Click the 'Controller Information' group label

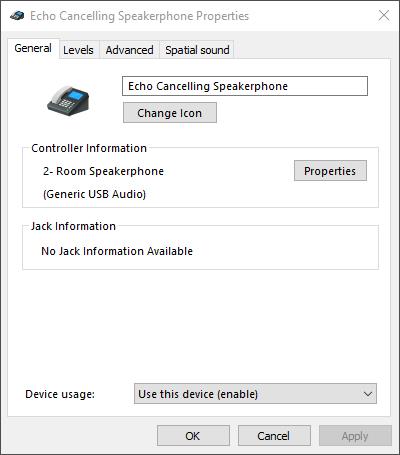(89, 148)
